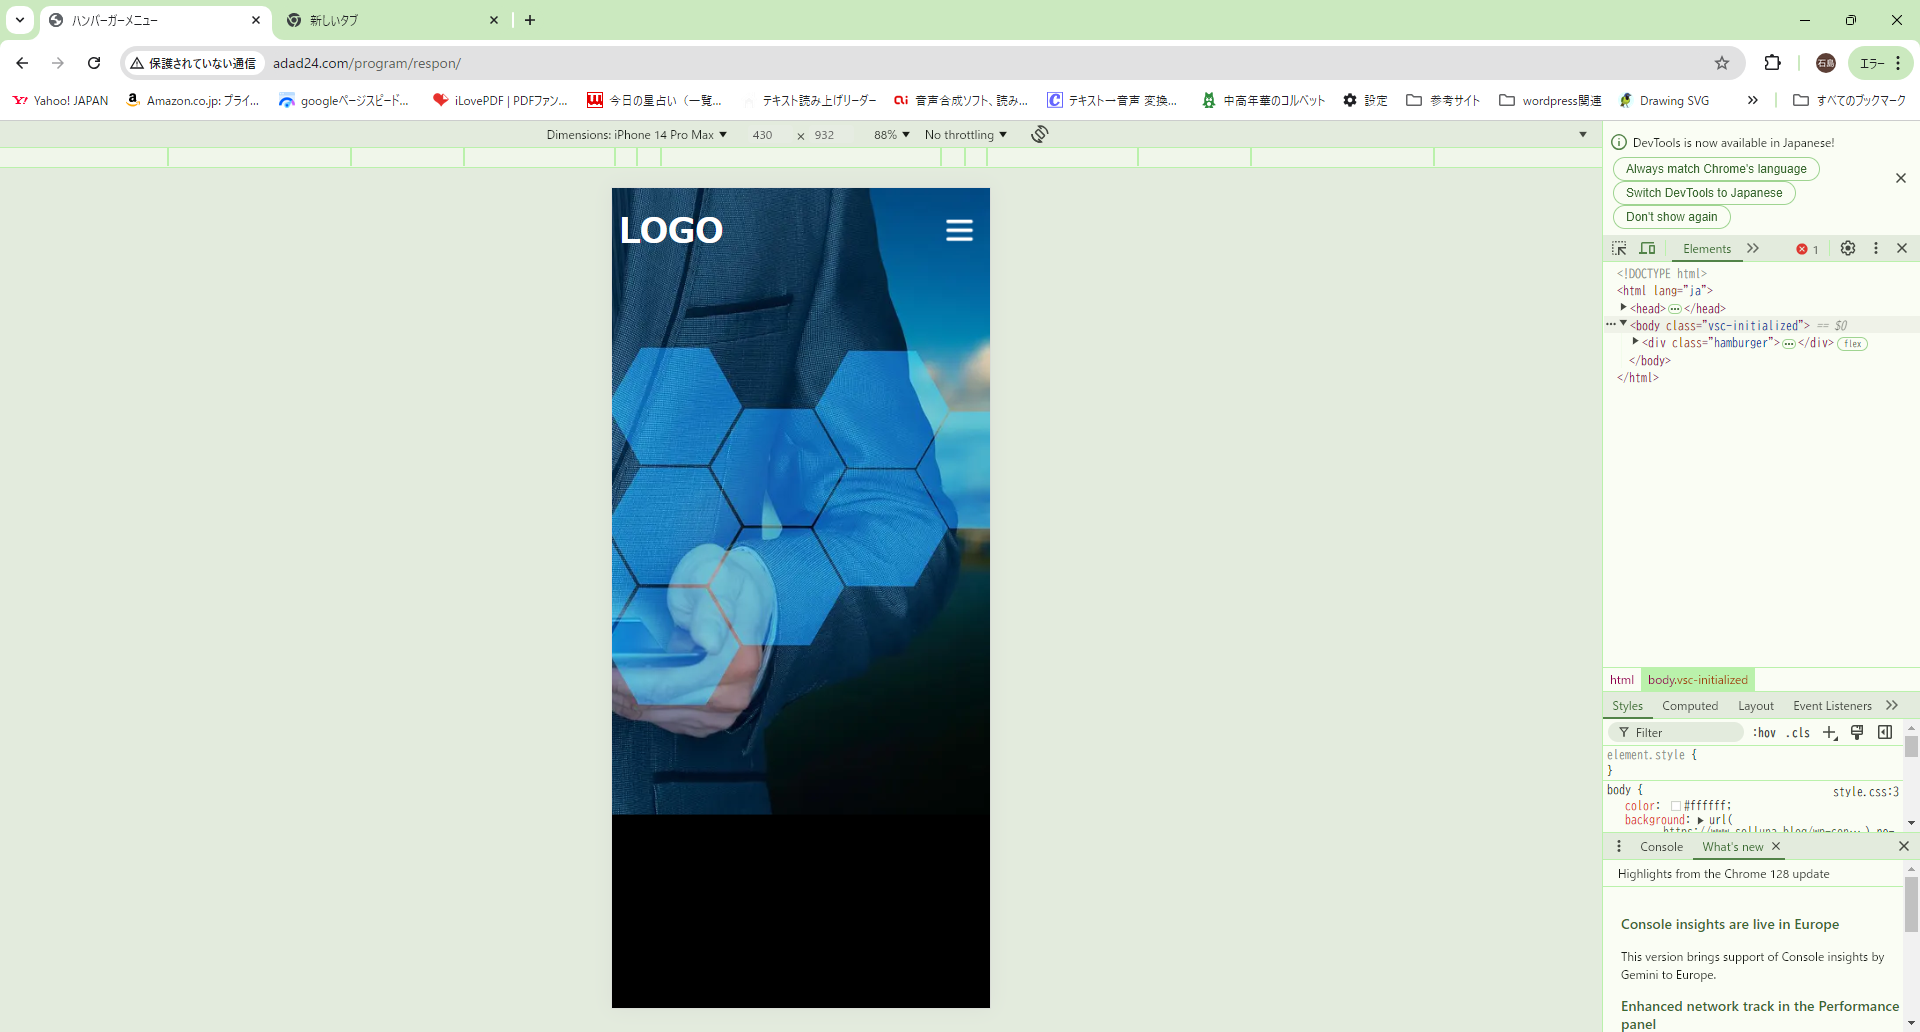
Task: Show hidden bookmarks with the chevron
Action: point(1752,100)
